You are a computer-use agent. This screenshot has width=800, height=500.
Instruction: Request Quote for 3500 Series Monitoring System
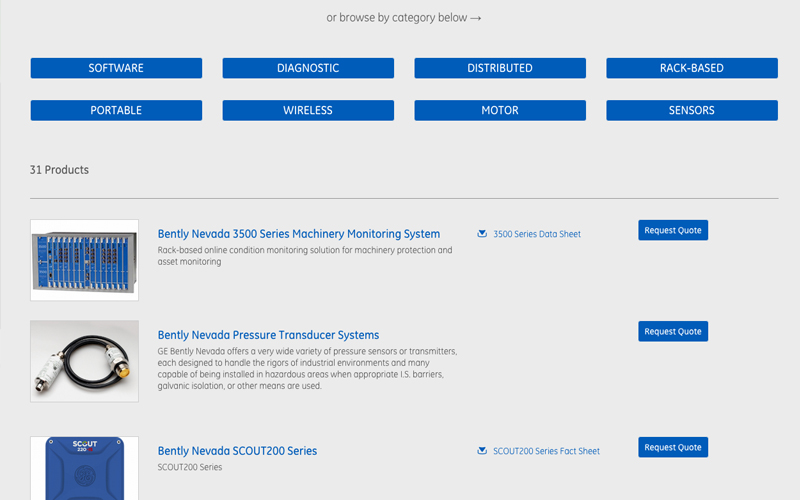673,230
